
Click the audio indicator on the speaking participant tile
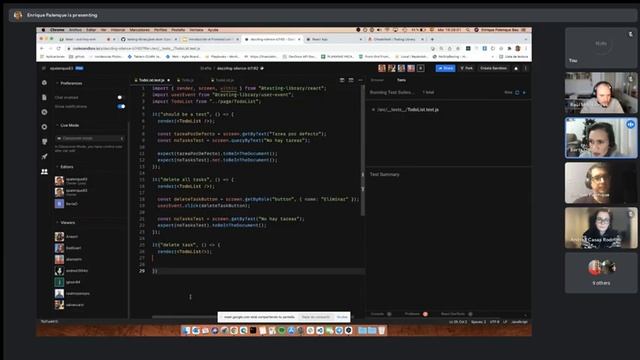click(x=631, y=124)
